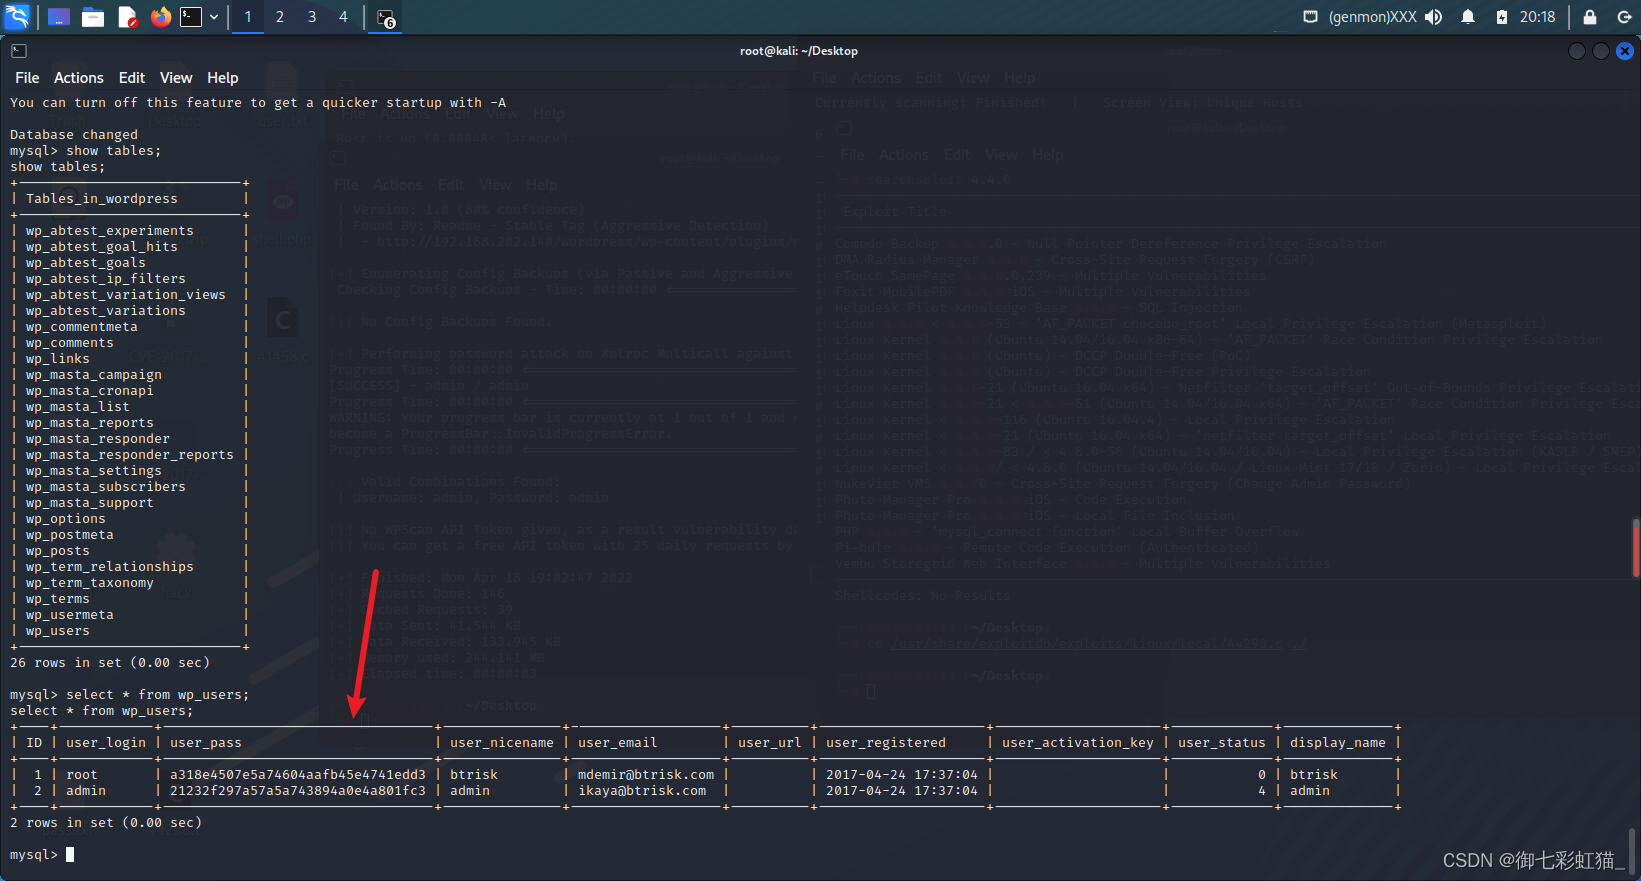Launch Firefox from the top panel
The width and height of the screenshot is (1641, 881).
pyautogui.click(x=160, y=17)
